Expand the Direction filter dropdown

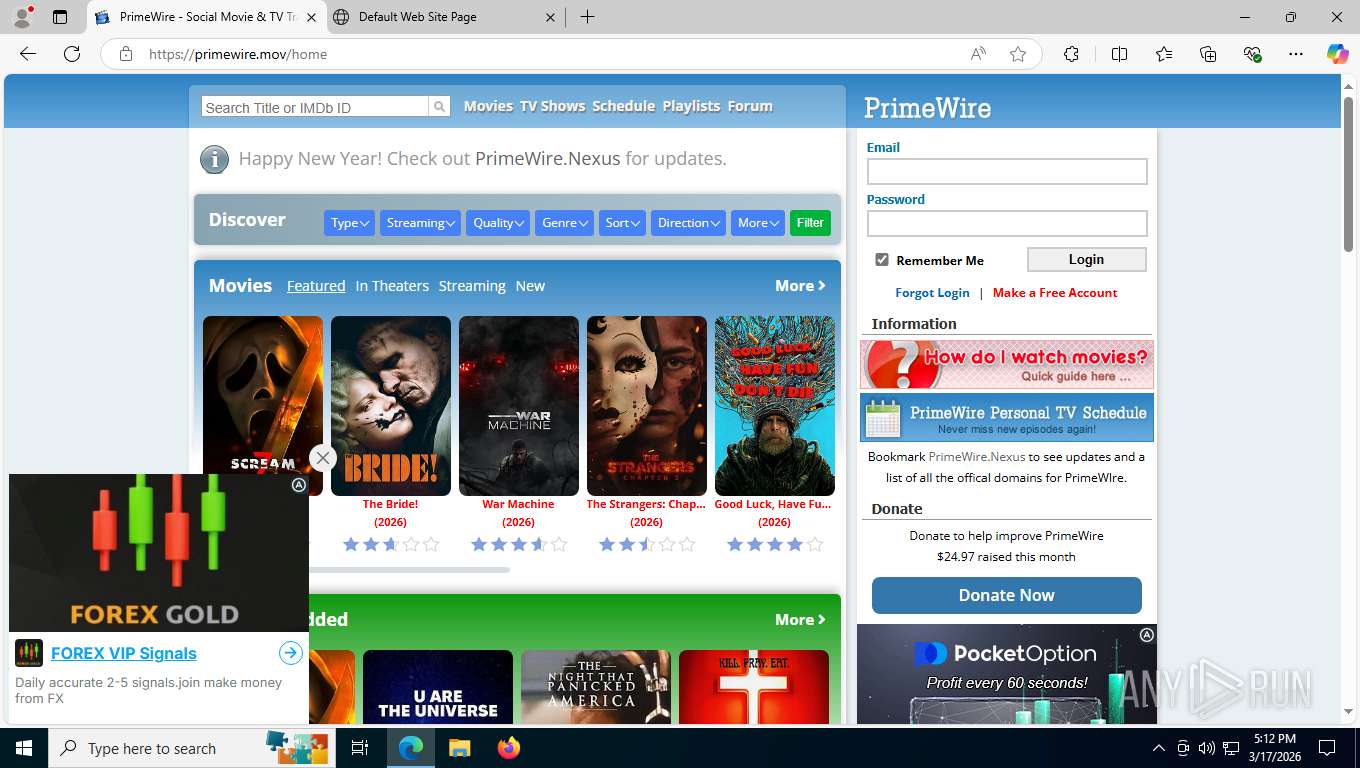pos(688,223)
